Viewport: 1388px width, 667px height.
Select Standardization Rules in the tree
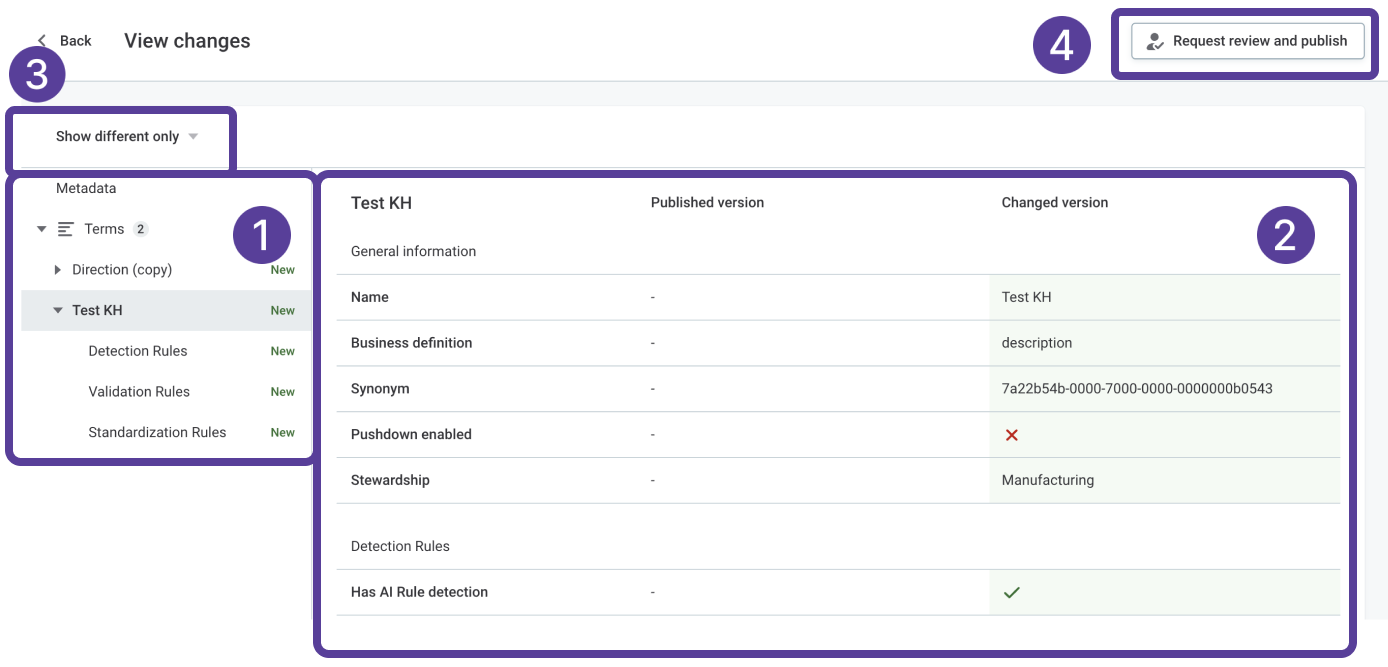click(157, 433)
